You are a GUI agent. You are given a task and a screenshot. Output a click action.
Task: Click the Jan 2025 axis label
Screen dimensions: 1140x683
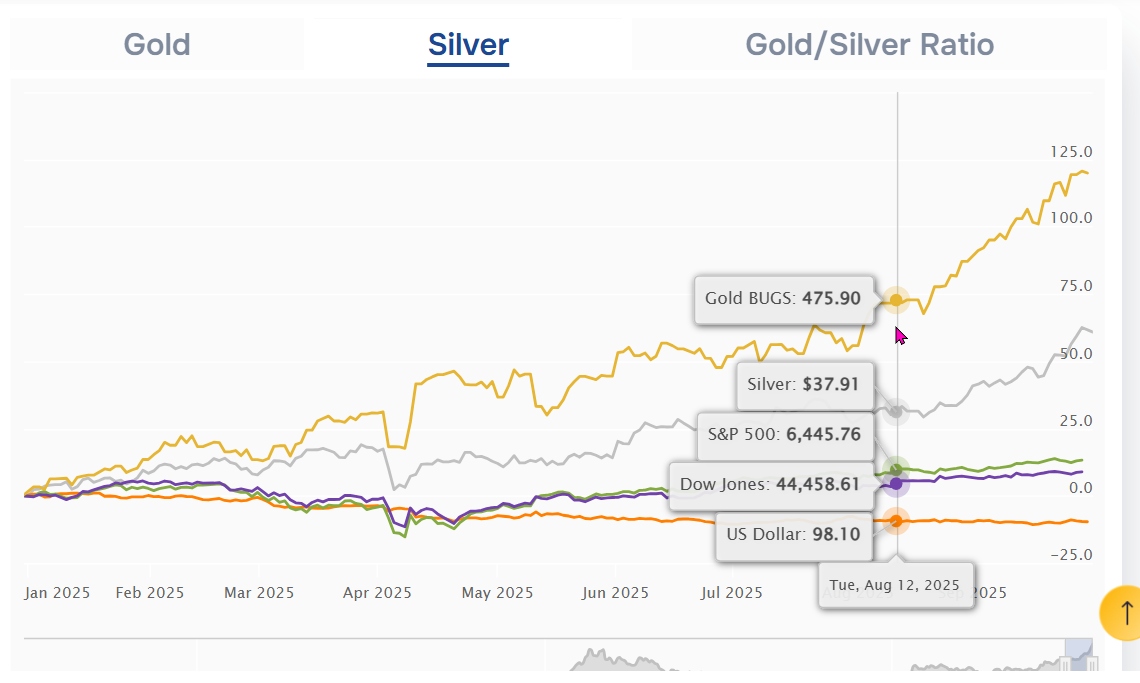[57, 593]
